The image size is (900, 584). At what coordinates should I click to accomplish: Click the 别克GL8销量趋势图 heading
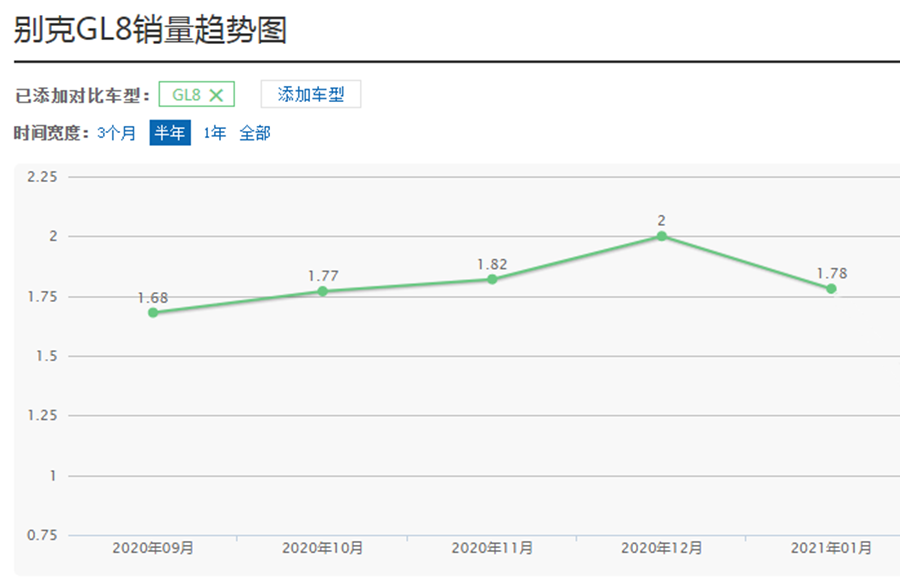[150, 30]
